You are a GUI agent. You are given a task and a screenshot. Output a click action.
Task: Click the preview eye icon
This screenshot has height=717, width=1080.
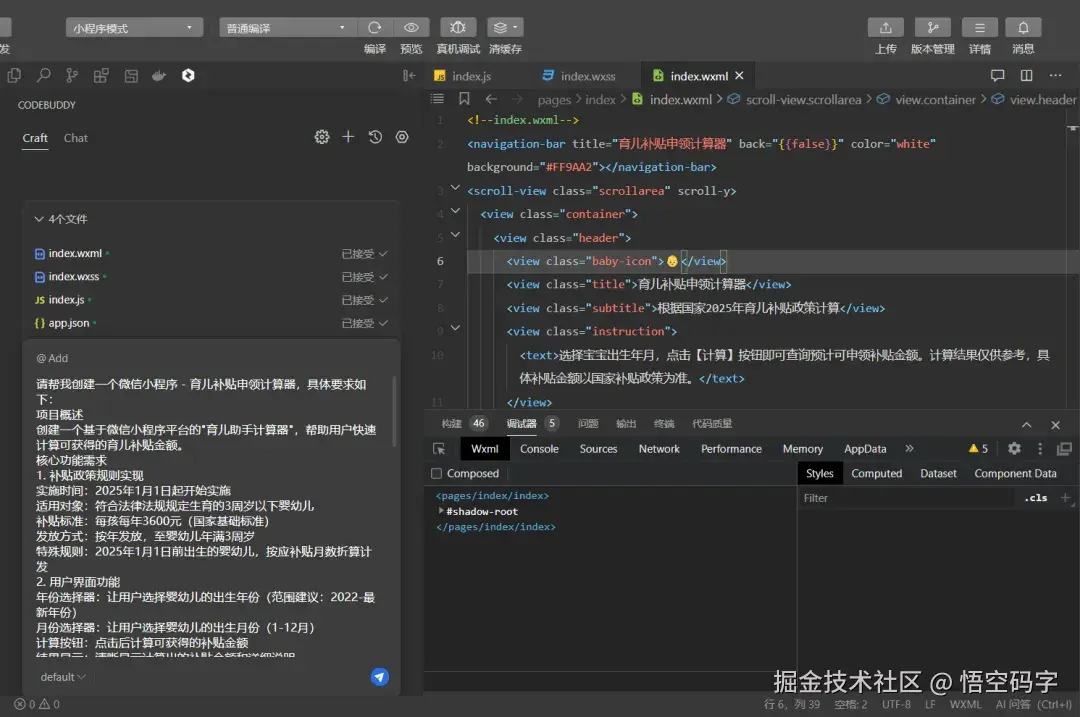click(411, 28)
